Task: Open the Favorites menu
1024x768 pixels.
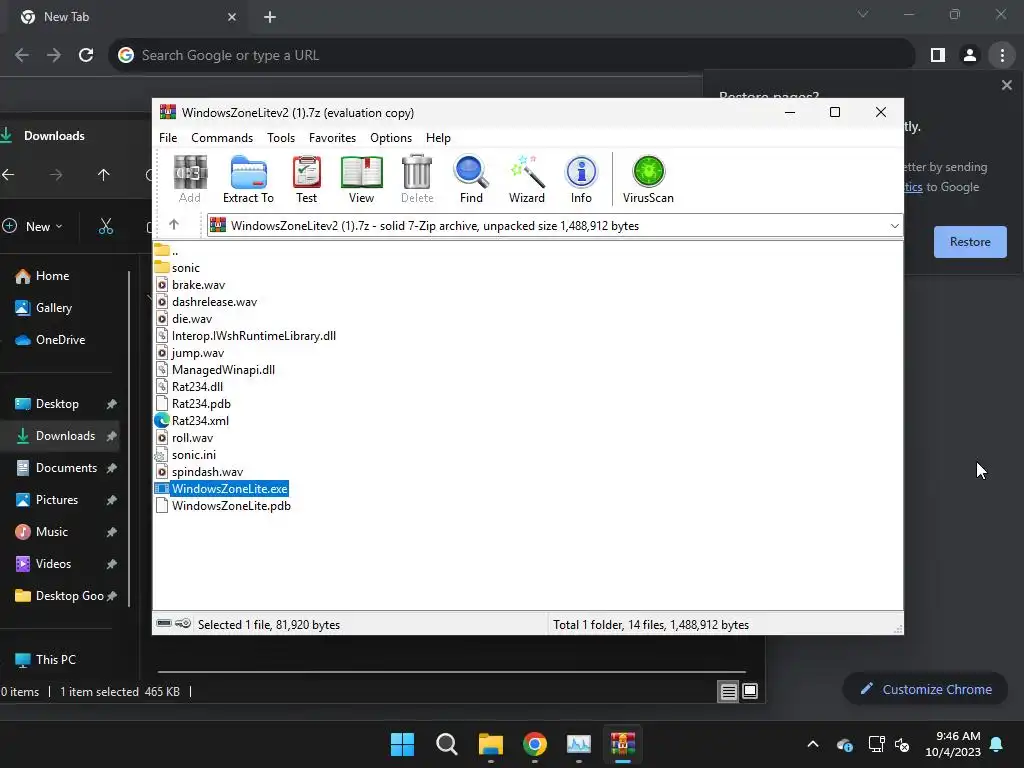Action: pyautogui.click(x=332, y=138)
